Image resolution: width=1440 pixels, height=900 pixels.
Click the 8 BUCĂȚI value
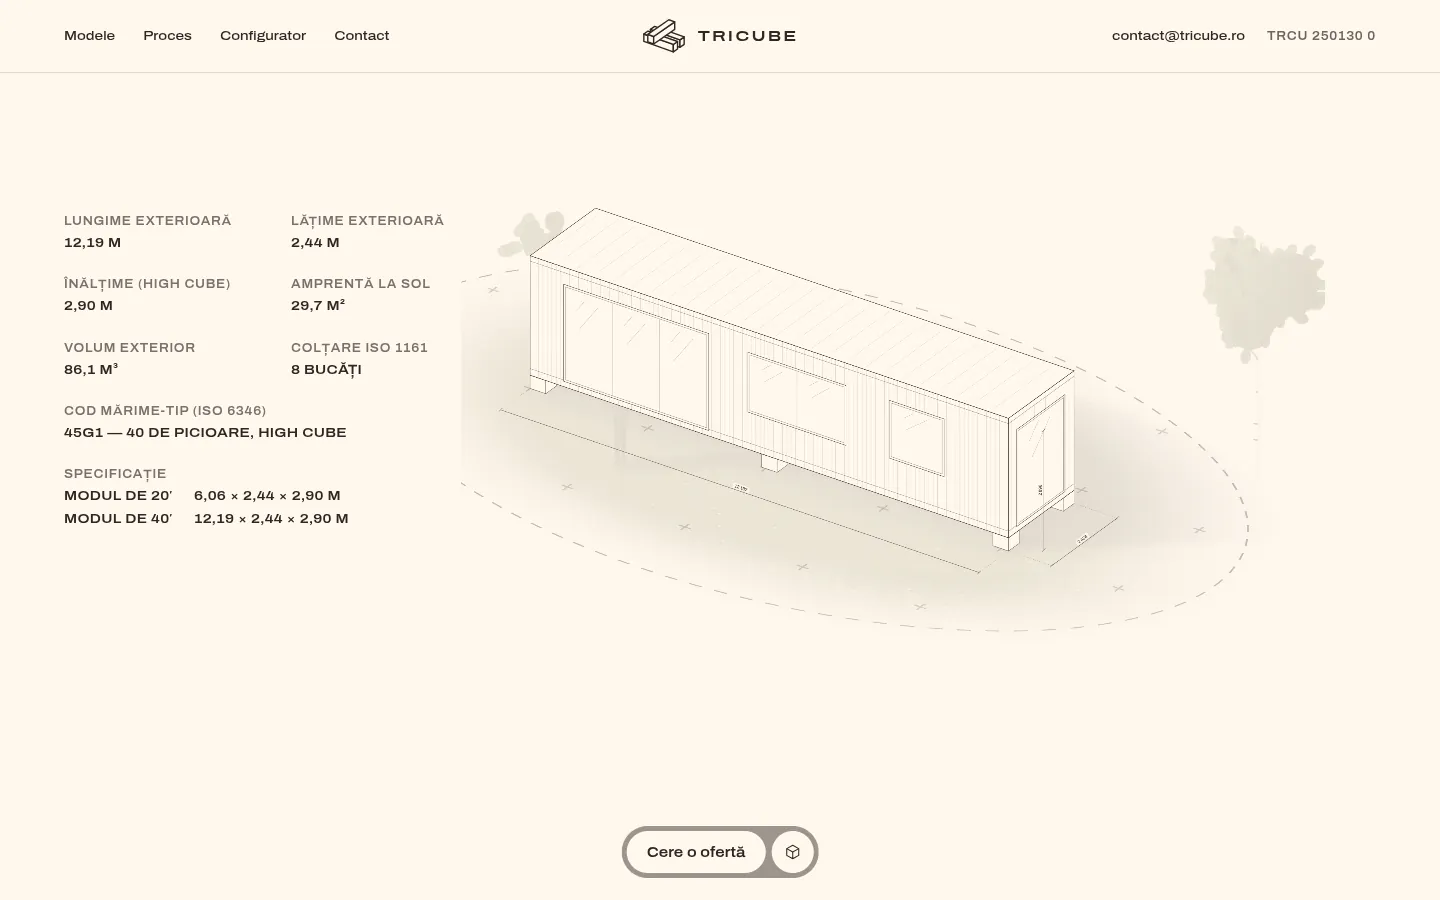(x=326, y=370)
